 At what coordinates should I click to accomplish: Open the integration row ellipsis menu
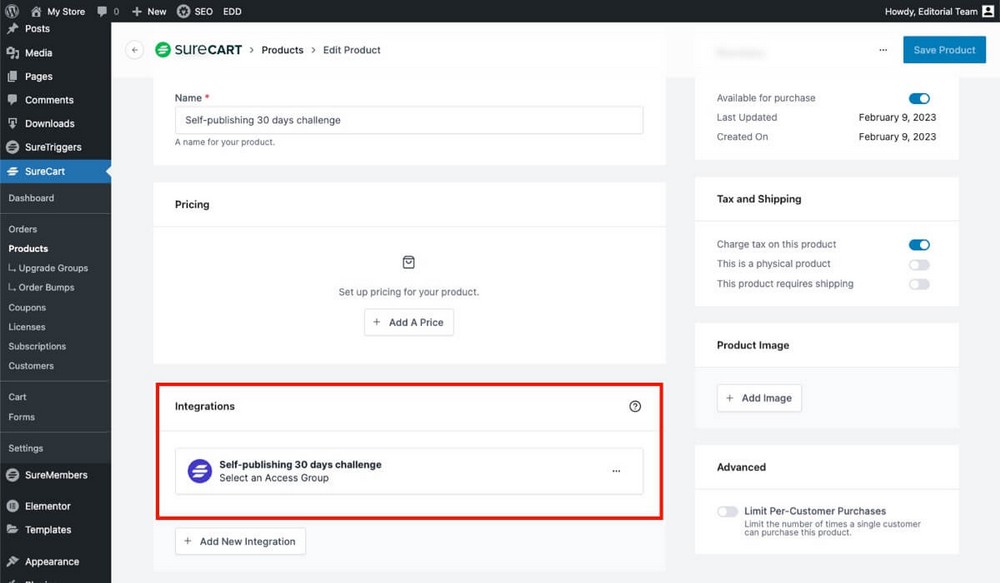coord(617,470)
